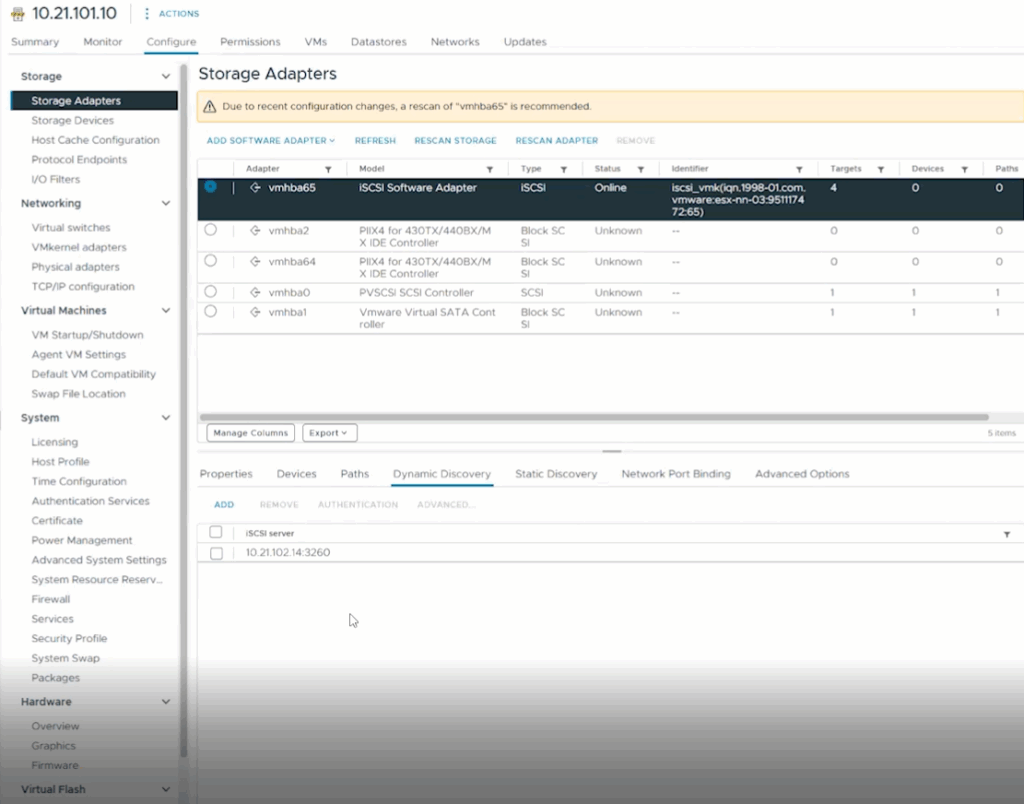
Task: Open Licensing in the sidebar
Action: coord(55,442)
